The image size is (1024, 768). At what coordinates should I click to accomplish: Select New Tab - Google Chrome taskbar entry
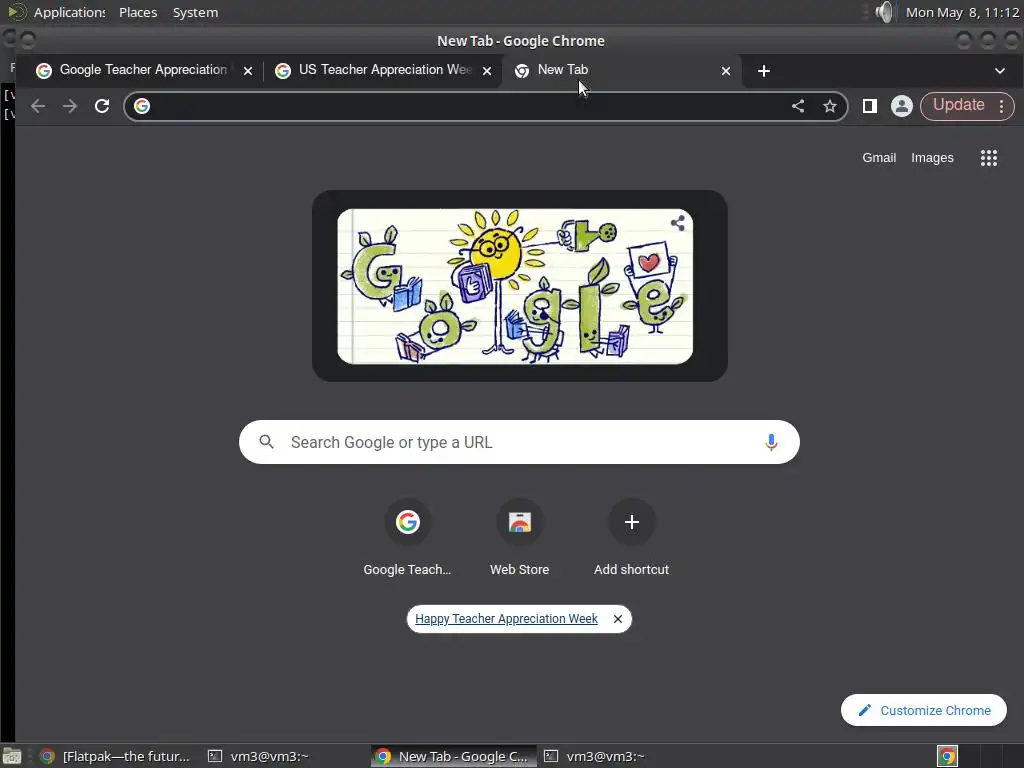point(454,756)
